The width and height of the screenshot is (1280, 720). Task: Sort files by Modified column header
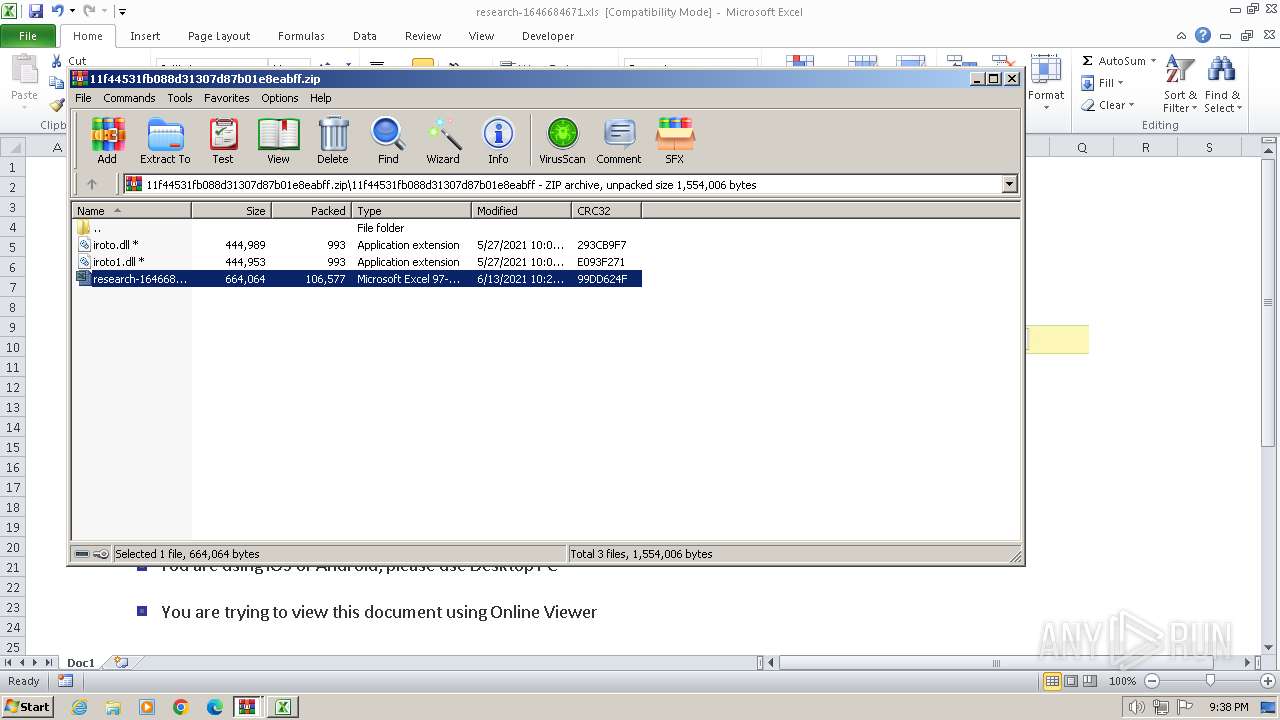[522, 210]
